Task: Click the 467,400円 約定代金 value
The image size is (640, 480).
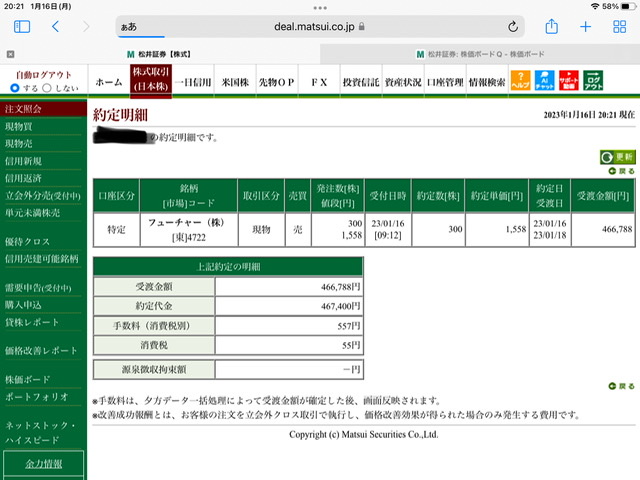Action: (x=340, y=306)
